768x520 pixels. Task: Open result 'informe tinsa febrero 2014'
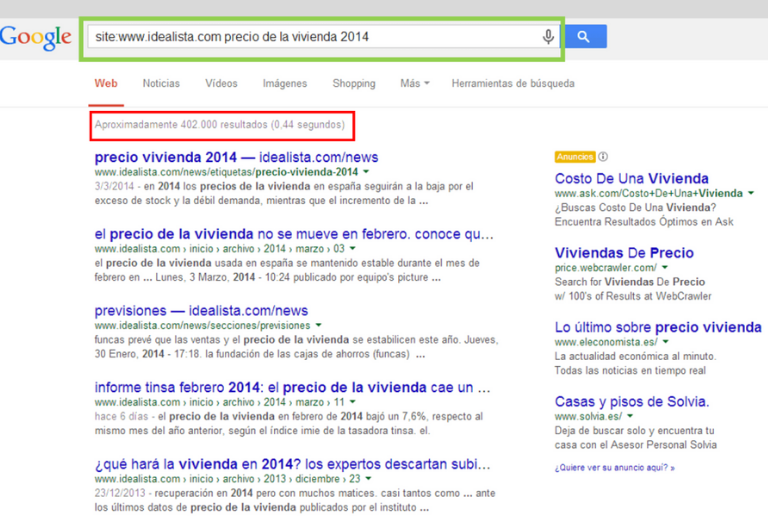click(x=292, y=387)
